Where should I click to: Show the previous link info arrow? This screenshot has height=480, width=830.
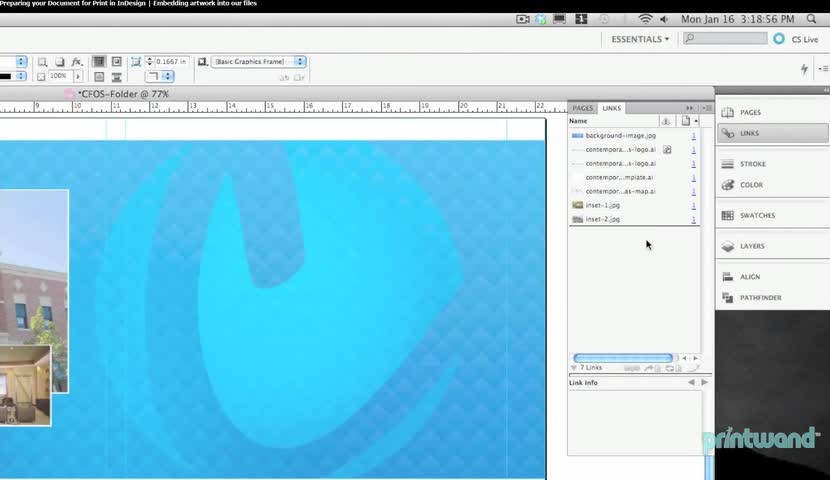(691, 382)
